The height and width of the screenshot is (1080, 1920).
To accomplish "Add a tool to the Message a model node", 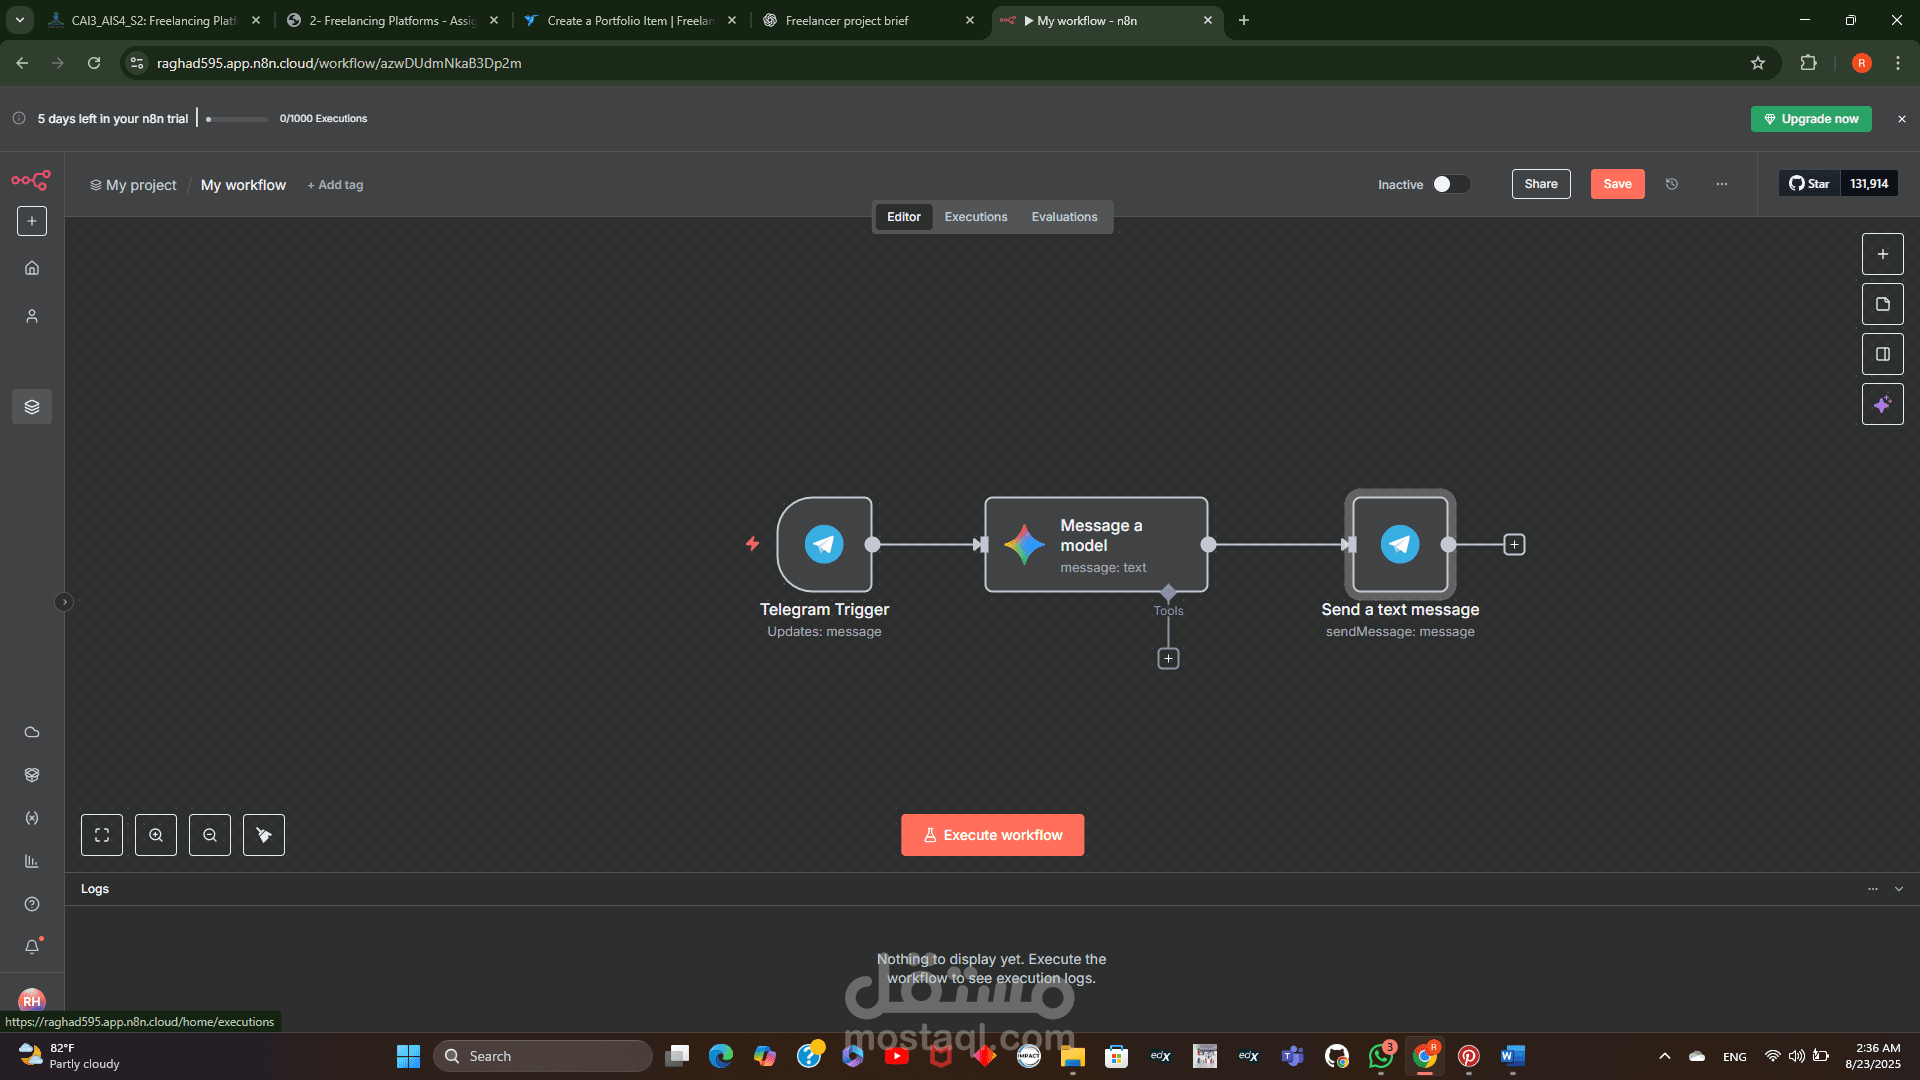I will coord(1168,658).
